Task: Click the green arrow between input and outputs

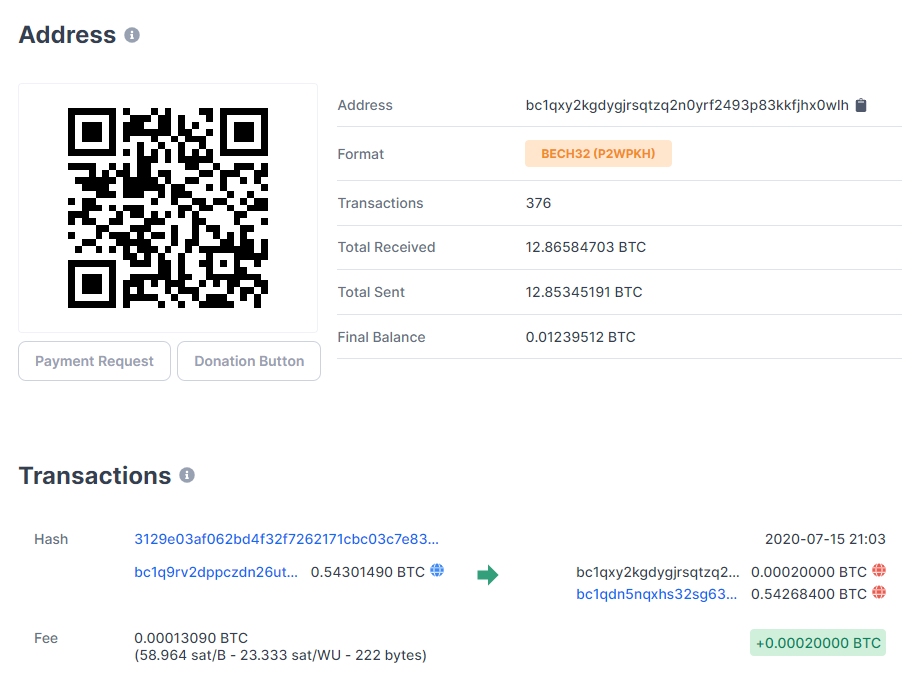Action: click(x=487, y=575)
